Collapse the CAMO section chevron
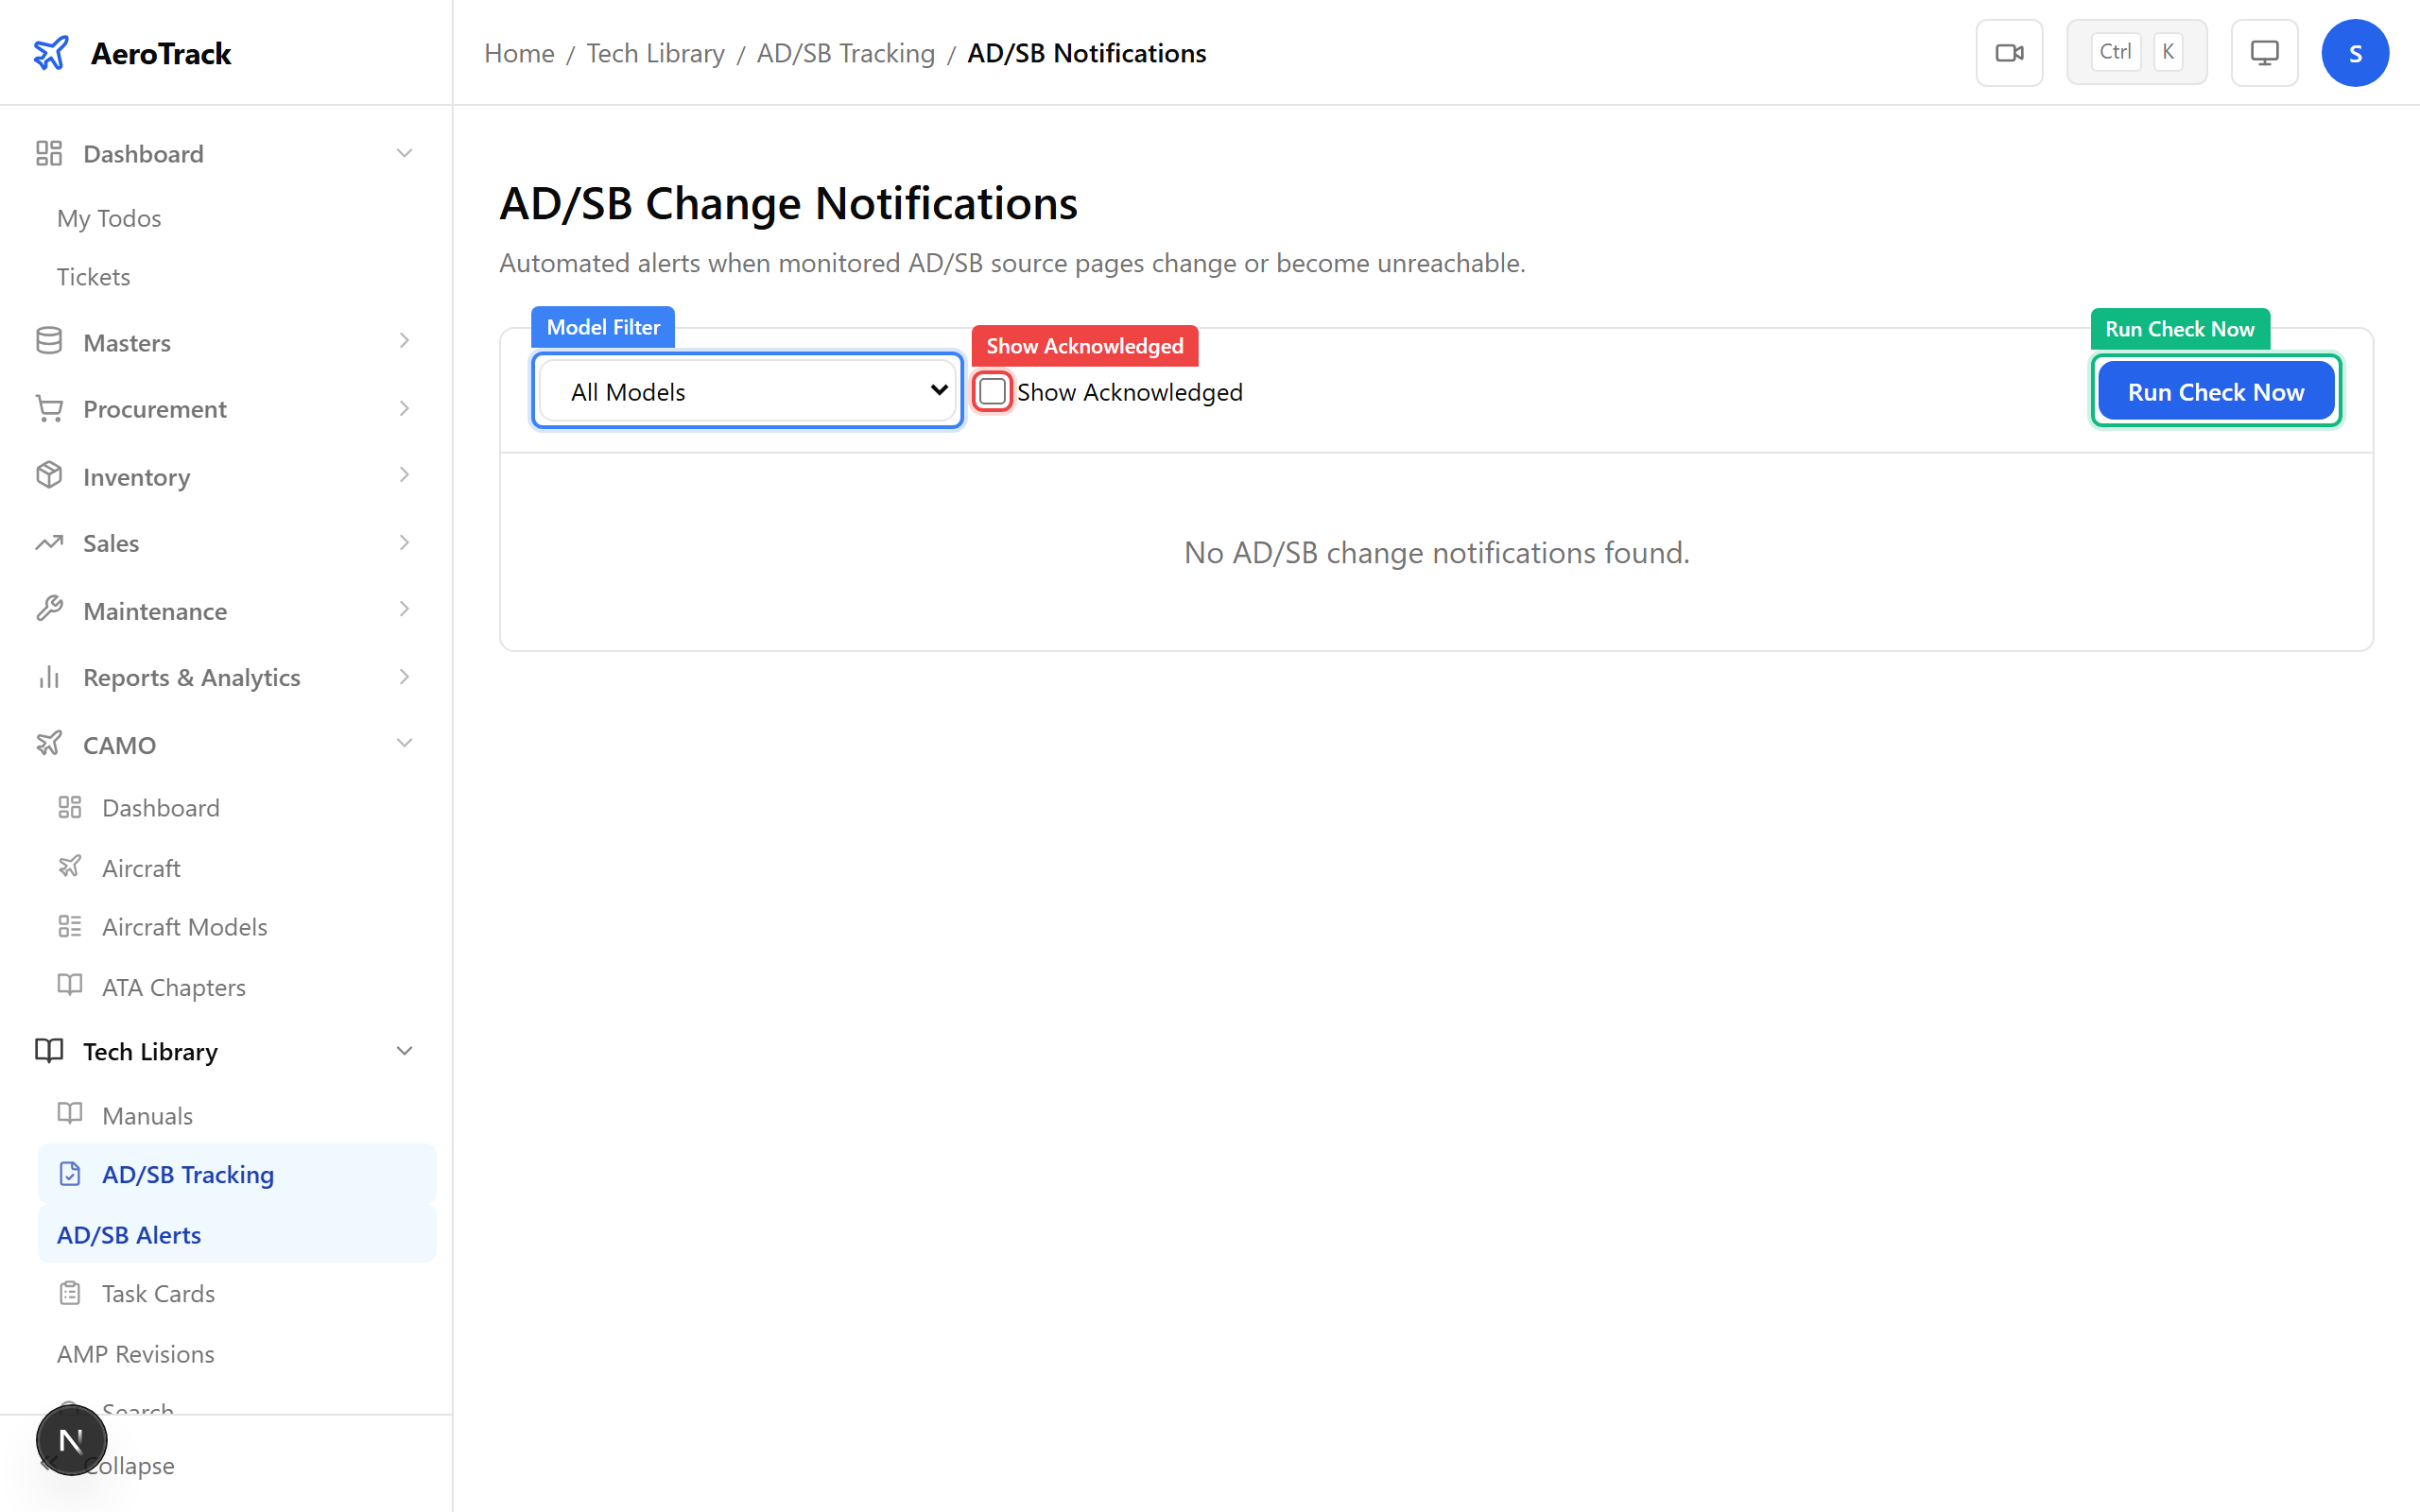The width and height of the screenshot is (2420, 1512). (x=404, y=743)
